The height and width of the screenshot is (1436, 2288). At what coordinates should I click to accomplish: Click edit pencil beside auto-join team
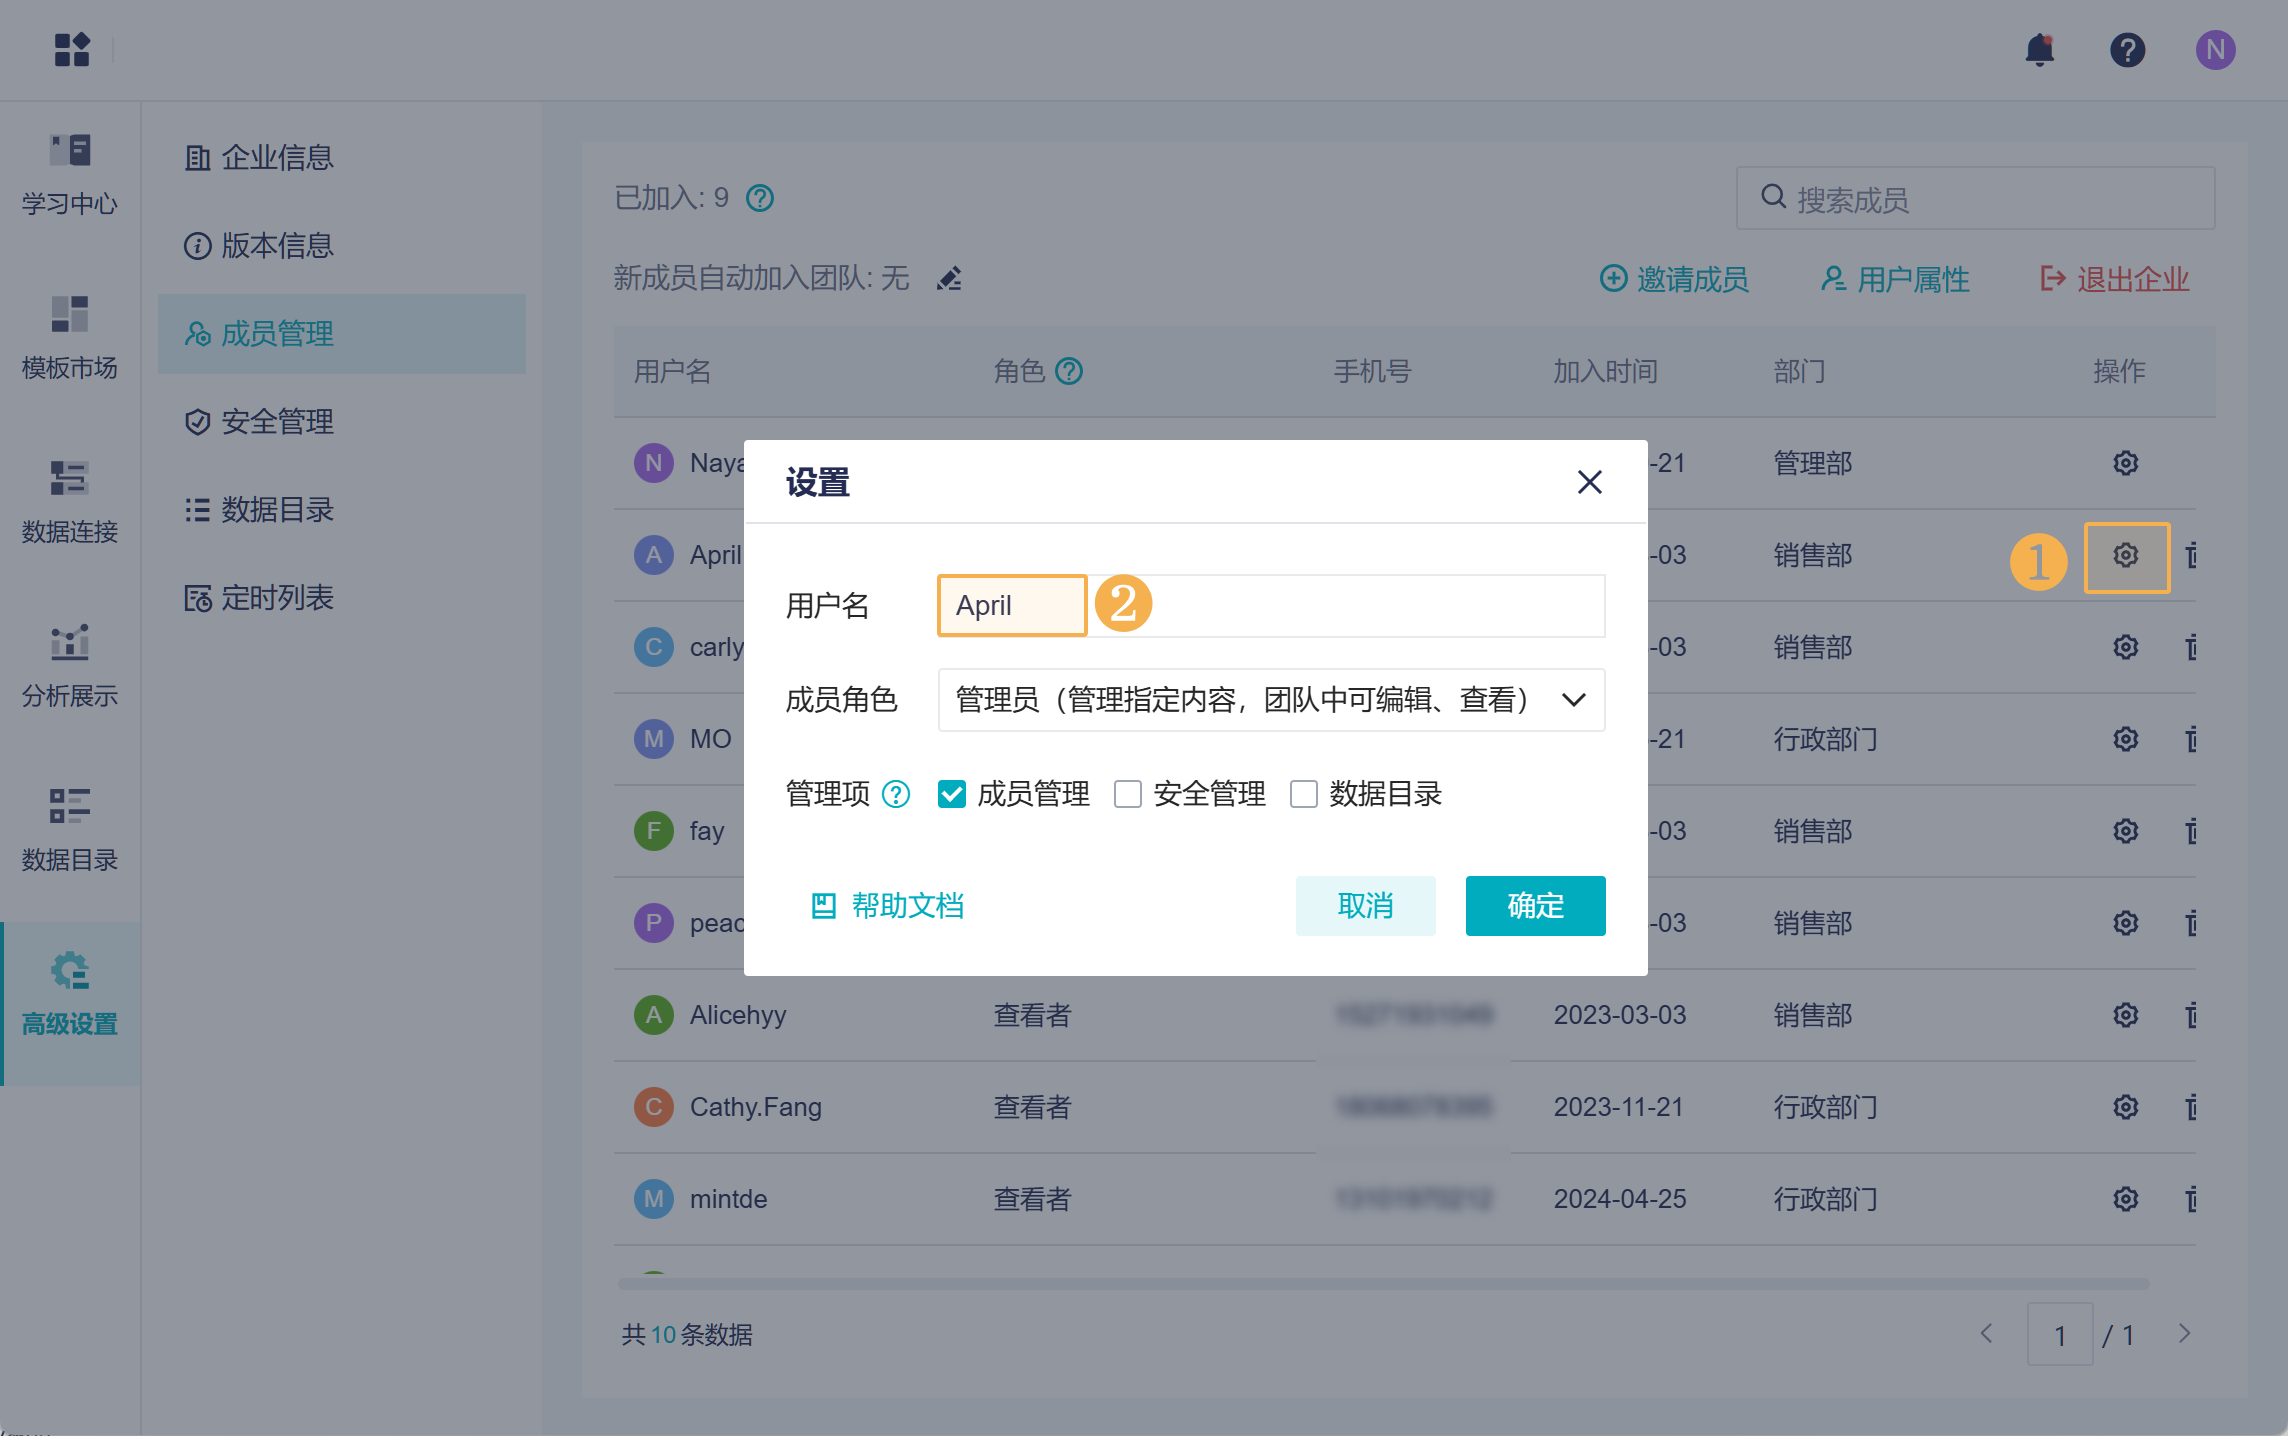click(x=948, y=279)
